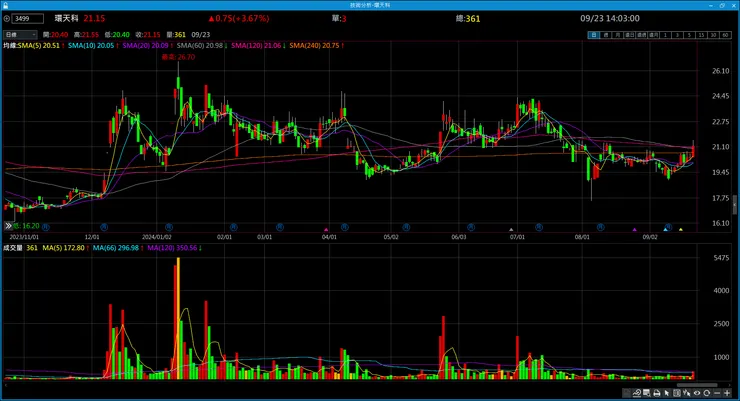Click the SMA(60) 20.98 moving average label

[x=200, y=45]
